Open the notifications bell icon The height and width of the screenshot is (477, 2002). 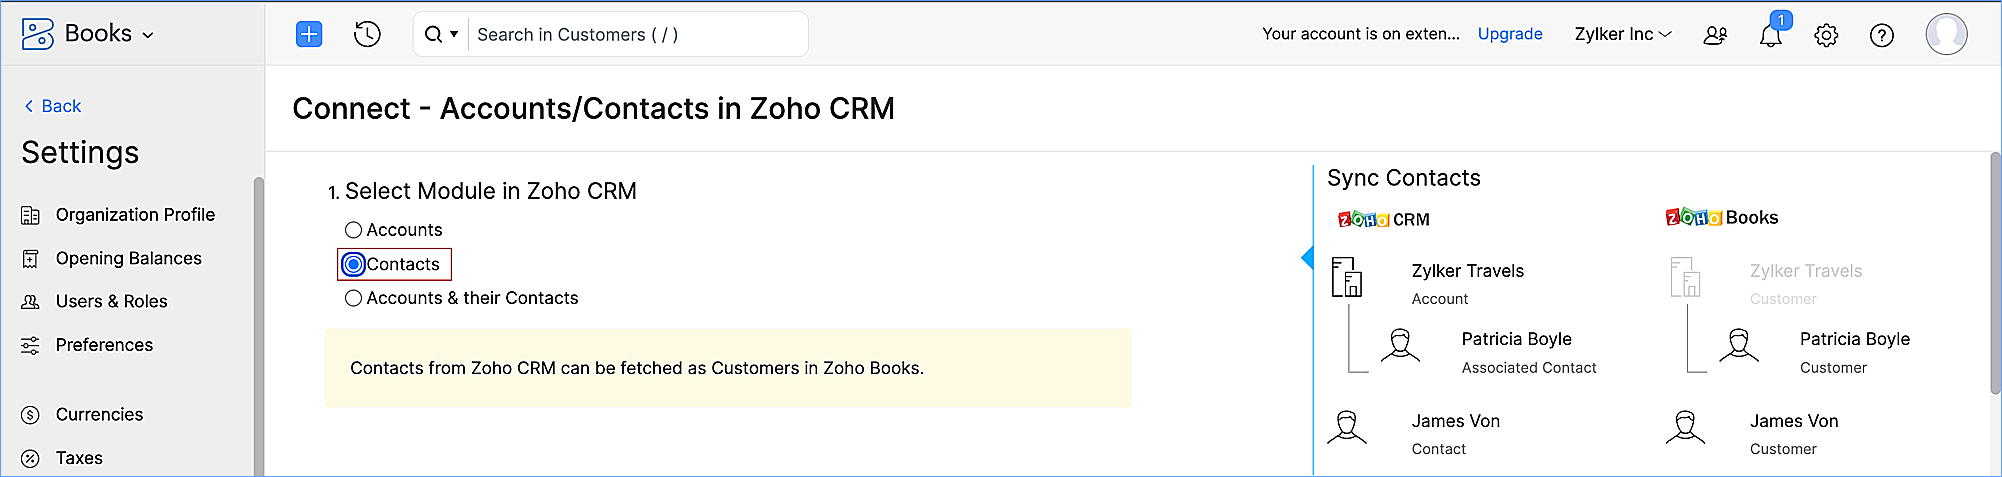click(x=1770, y=36)
